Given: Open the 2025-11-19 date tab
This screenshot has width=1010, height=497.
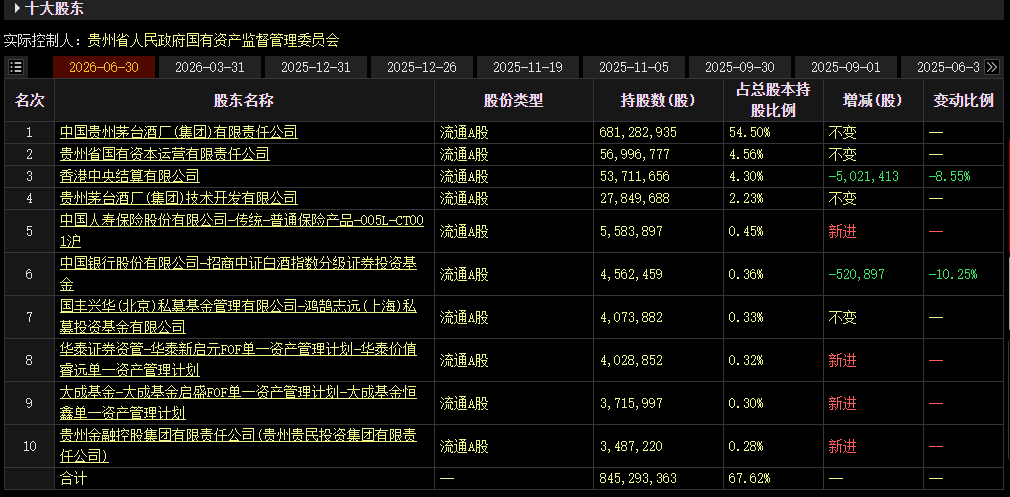Looking at the screenshot, I should 528,67.
